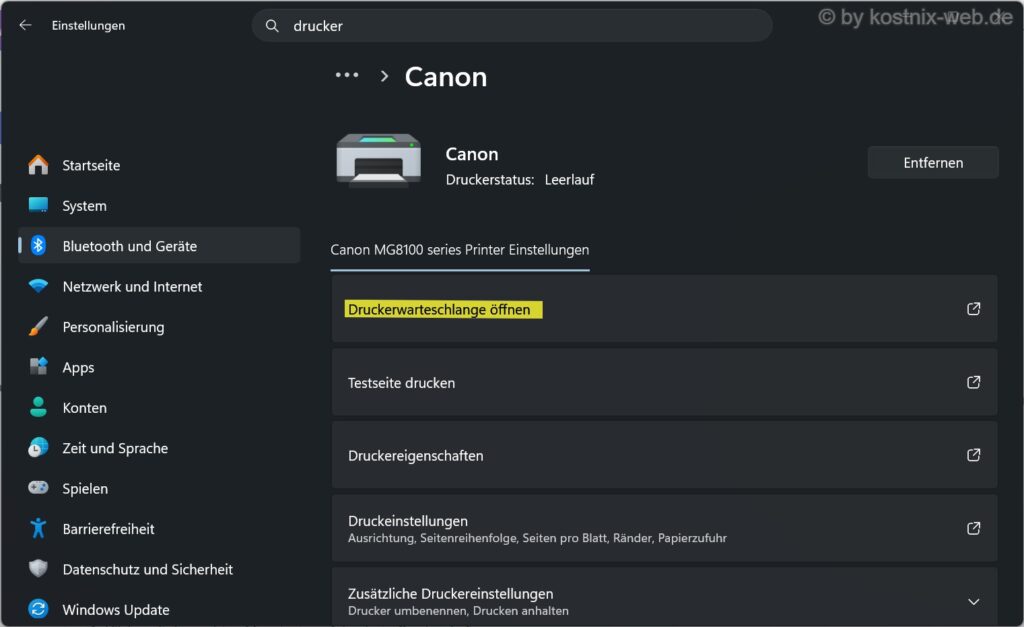Click external-link icon for Testseite drucken

pyautogui.click(x=974, y=381)
